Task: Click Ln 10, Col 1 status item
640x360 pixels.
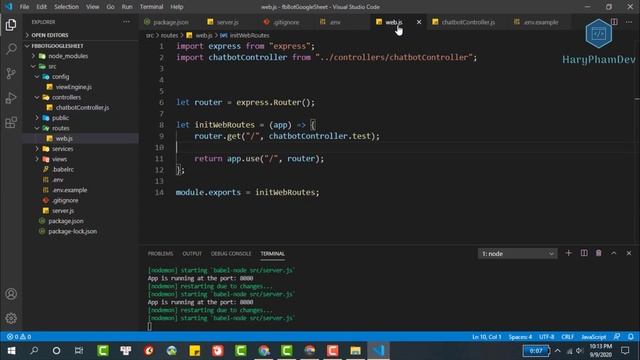Action: tap(487, 337)
